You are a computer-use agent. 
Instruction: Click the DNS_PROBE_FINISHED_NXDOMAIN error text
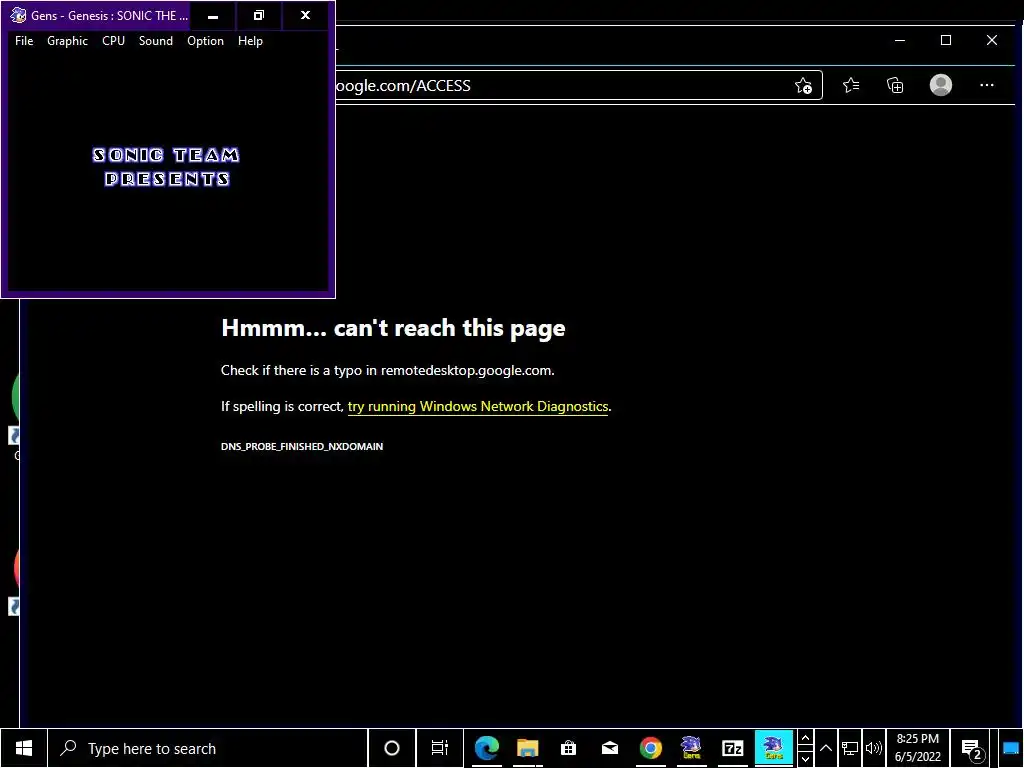[x=302, y=447]
